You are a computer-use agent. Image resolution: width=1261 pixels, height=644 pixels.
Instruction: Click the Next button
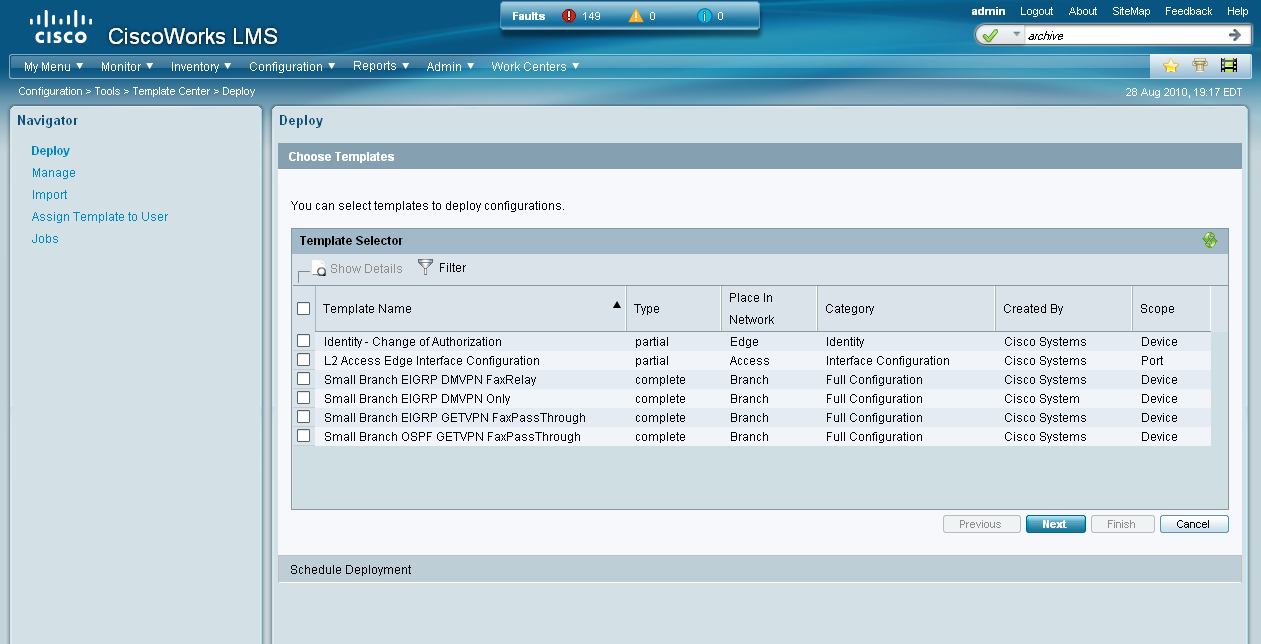tap(1055, 524)
